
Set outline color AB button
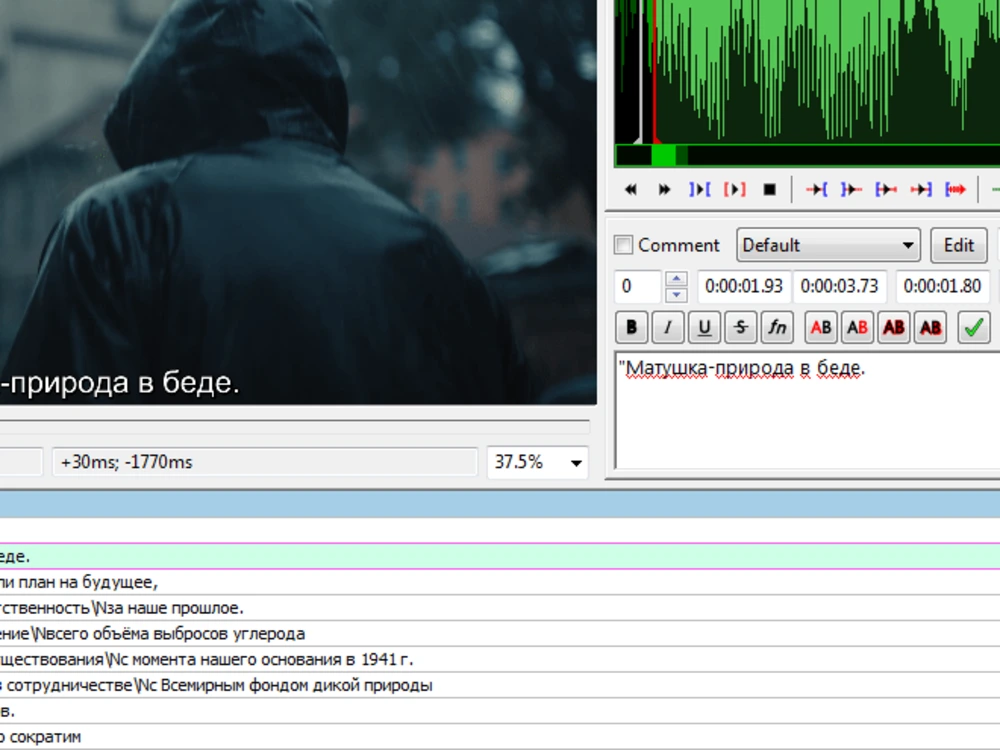pos(893,327)
